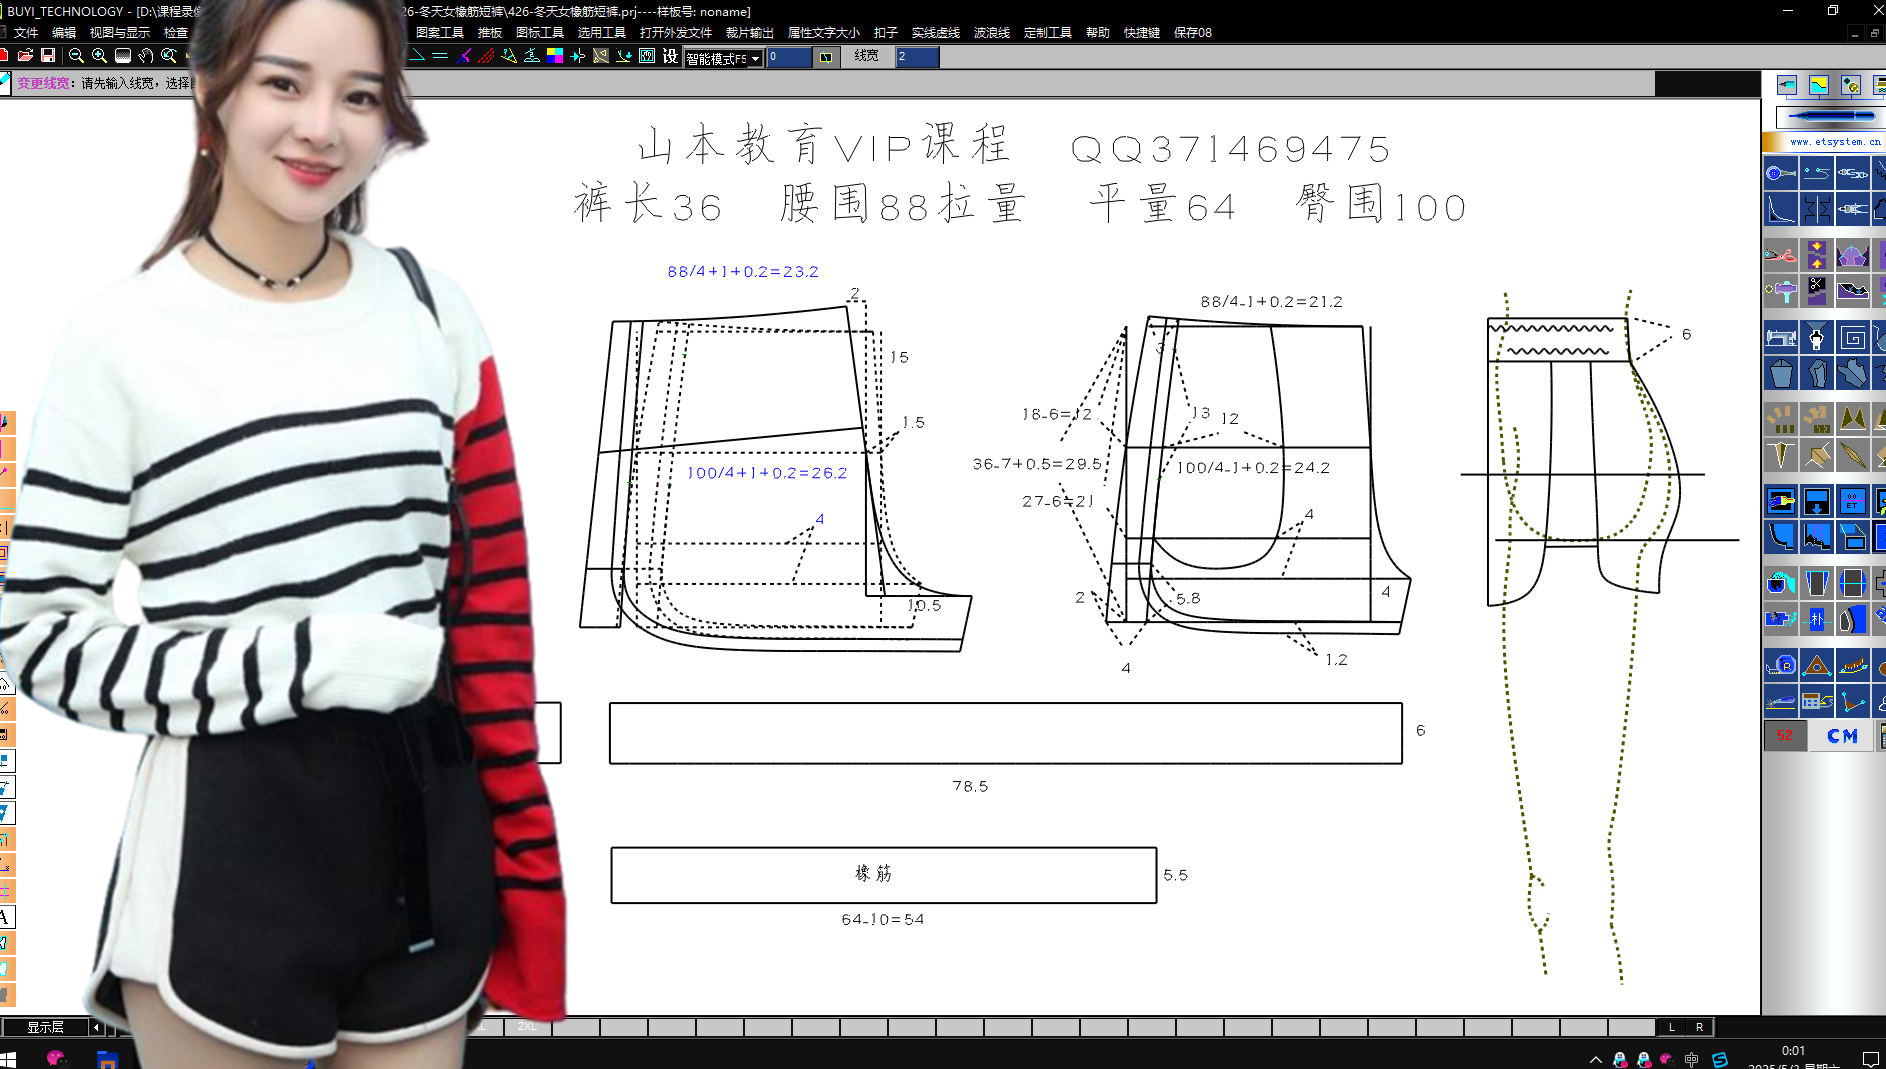
Task: Select the scissors cutting tool
Action: (1779, 254)
